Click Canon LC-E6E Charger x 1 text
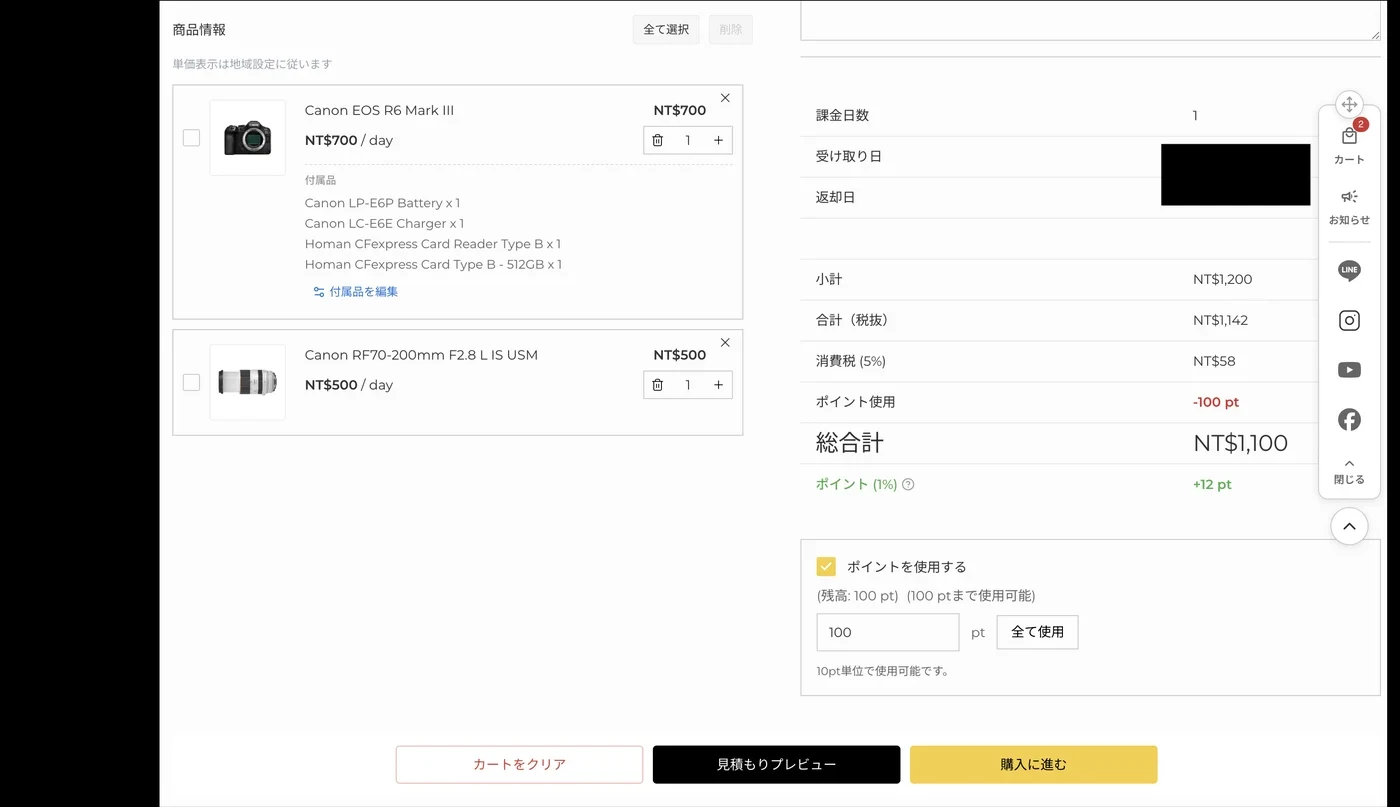 (384, 224)
